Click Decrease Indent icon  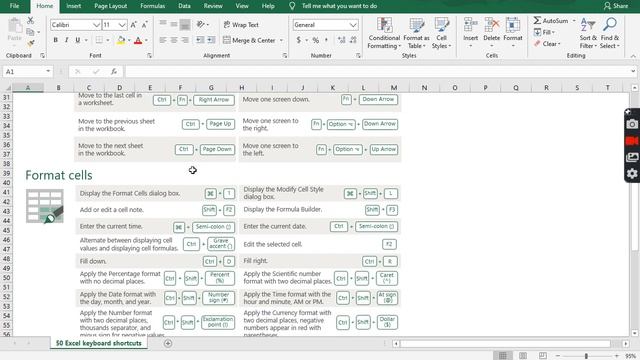click(x=200, y=40)
